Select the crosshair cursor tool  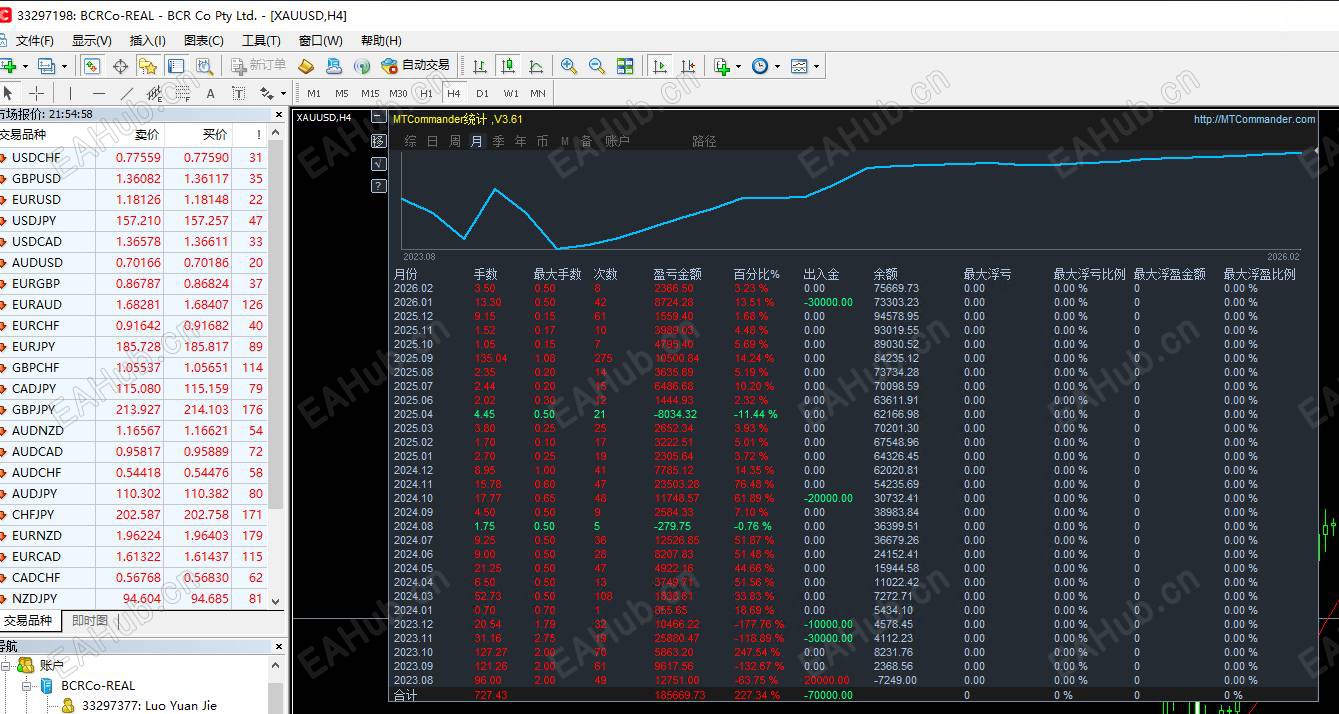(x=36, y=93)
